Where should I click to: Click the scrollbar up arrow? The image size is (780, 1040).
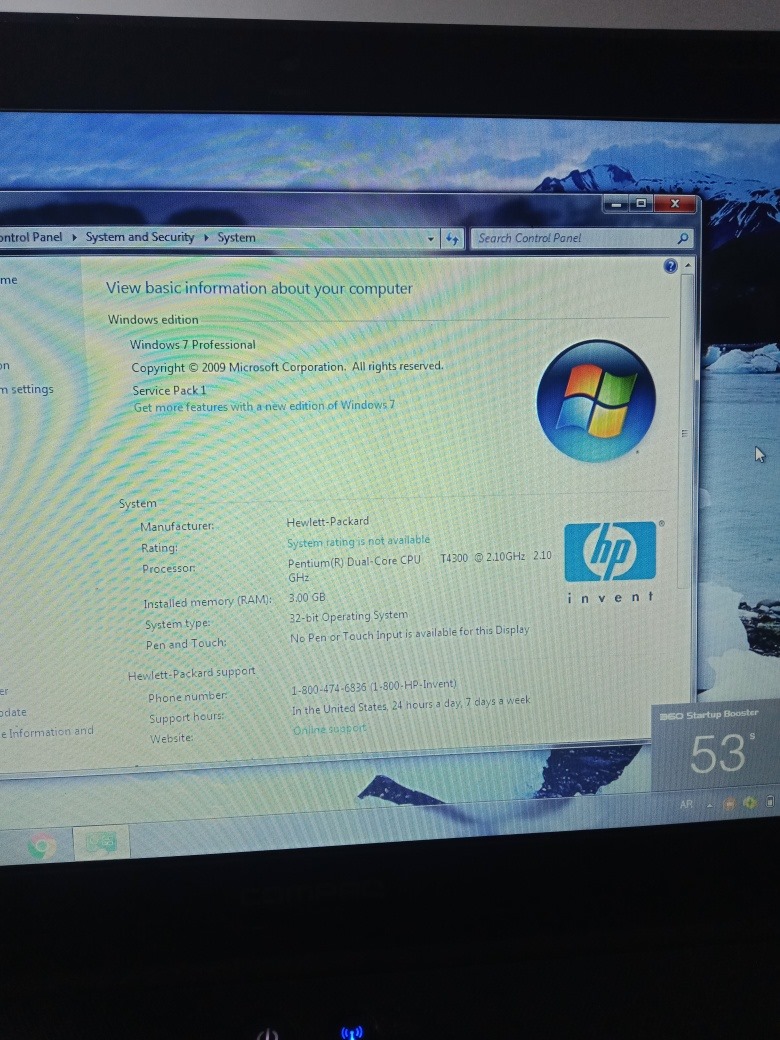coord(687,265)
